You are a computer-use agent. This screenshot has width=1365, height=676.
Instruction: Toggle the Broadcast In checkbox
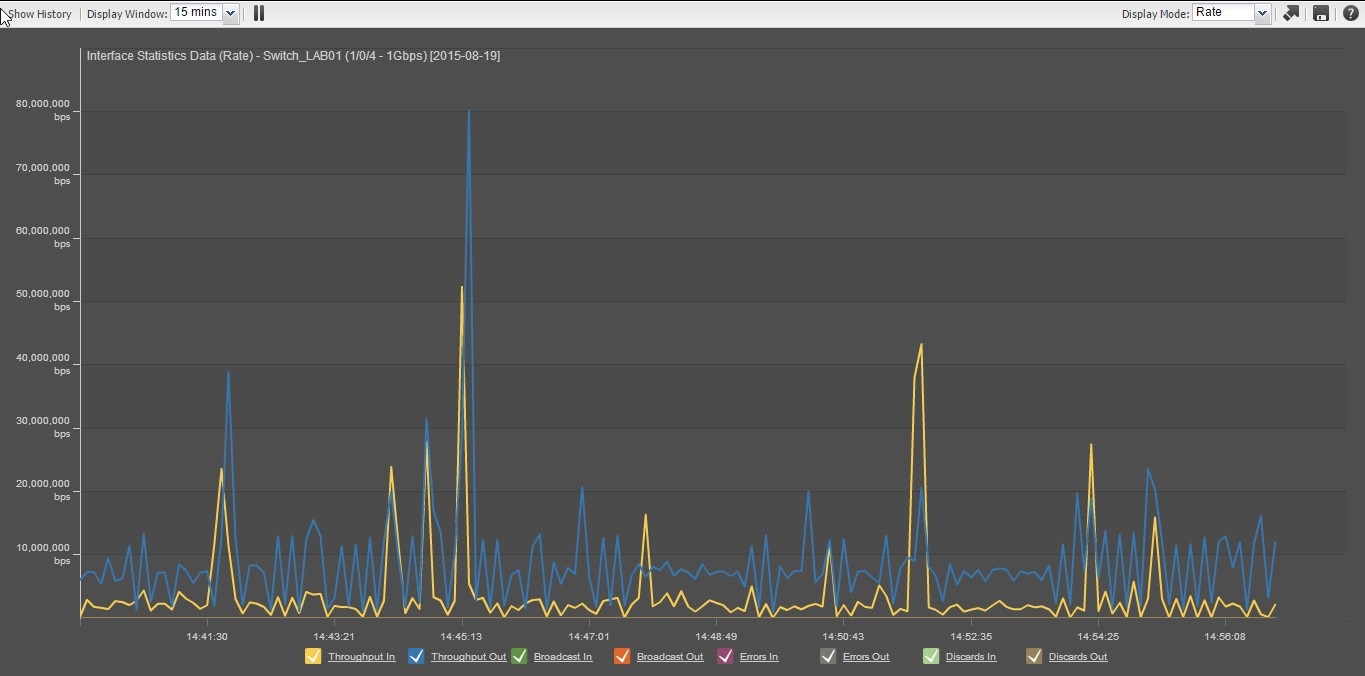(x=519, y=657)
